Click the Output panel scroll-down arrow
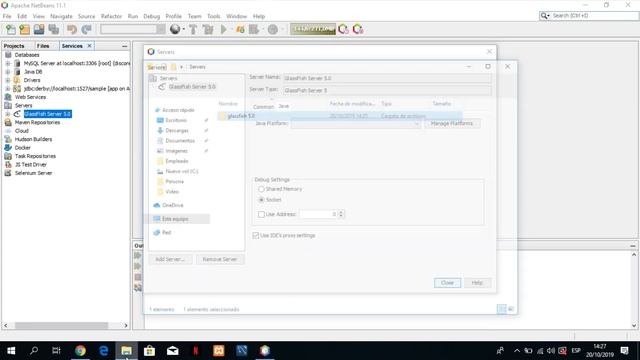The height and width of the screenshot is (360, 640). 633,325
